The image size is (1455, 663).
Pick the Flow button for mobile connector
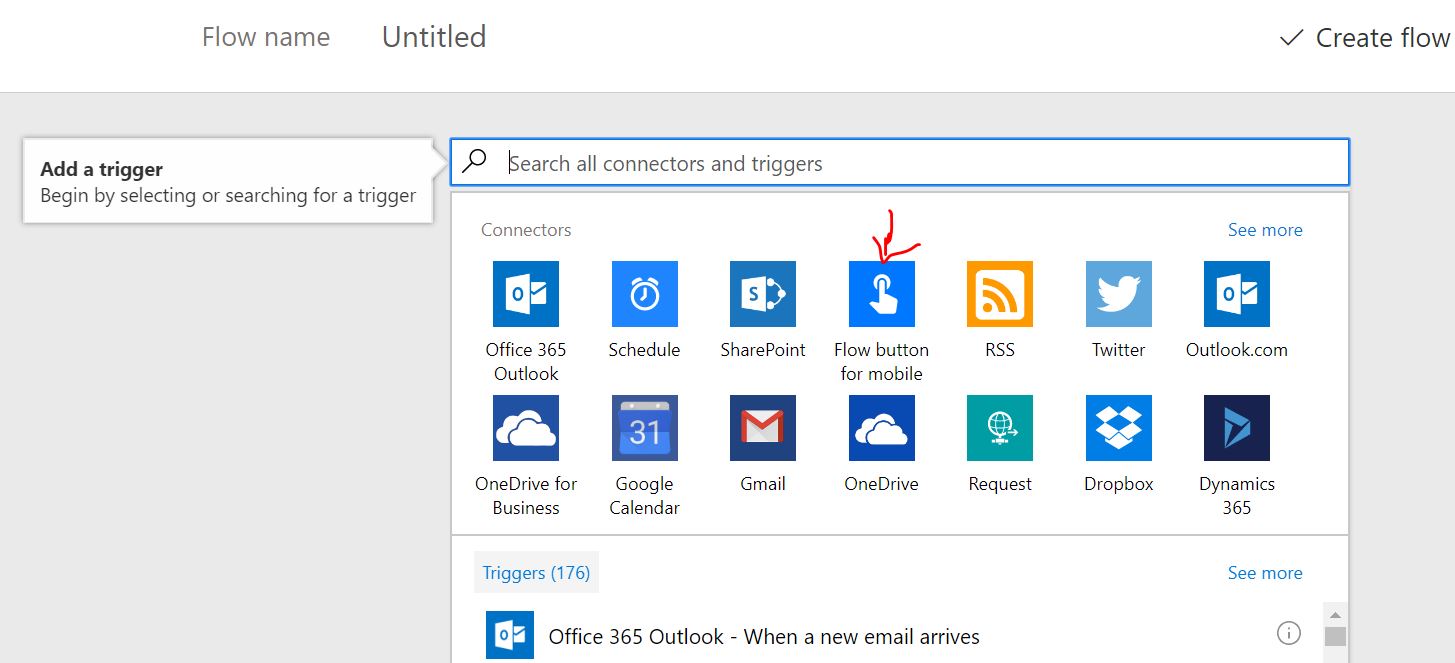point(882,294)
